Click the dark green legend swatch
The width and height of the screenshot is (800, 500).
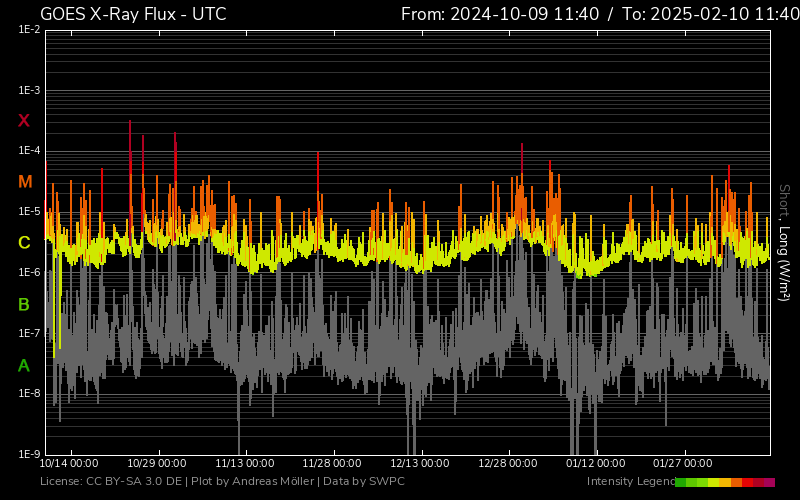point(680,482)
